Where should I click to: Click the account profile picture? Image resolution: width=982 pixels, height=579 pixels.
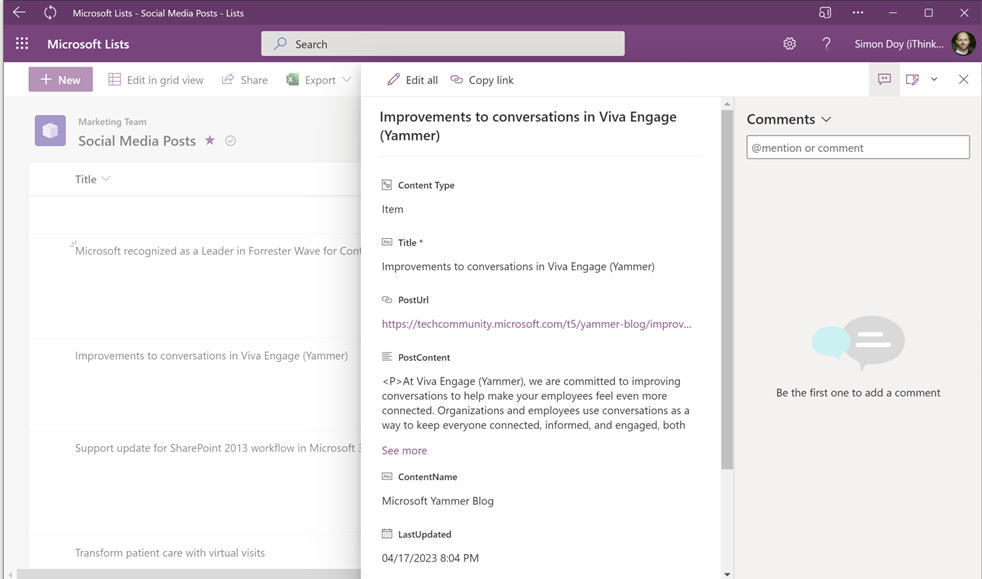coord(963,44)
